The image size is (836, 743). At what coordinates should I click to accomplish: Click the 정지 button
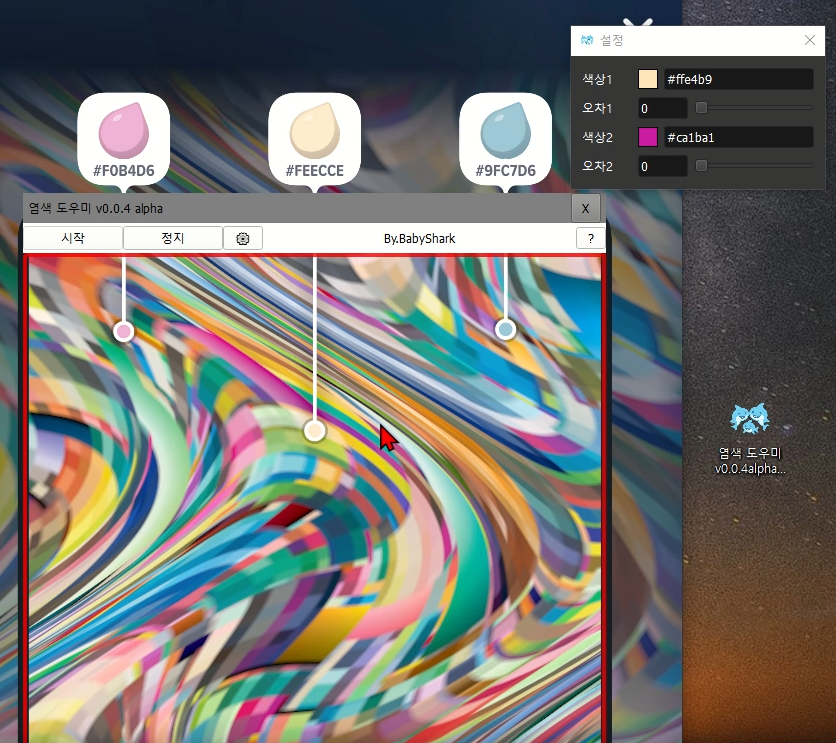173,238
